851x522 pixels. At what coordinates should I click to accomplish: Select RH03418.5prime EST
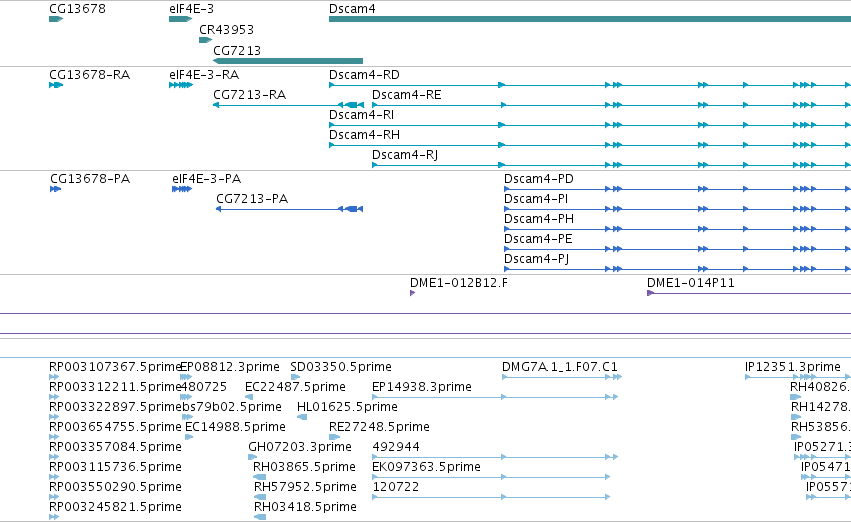point(305,507)
